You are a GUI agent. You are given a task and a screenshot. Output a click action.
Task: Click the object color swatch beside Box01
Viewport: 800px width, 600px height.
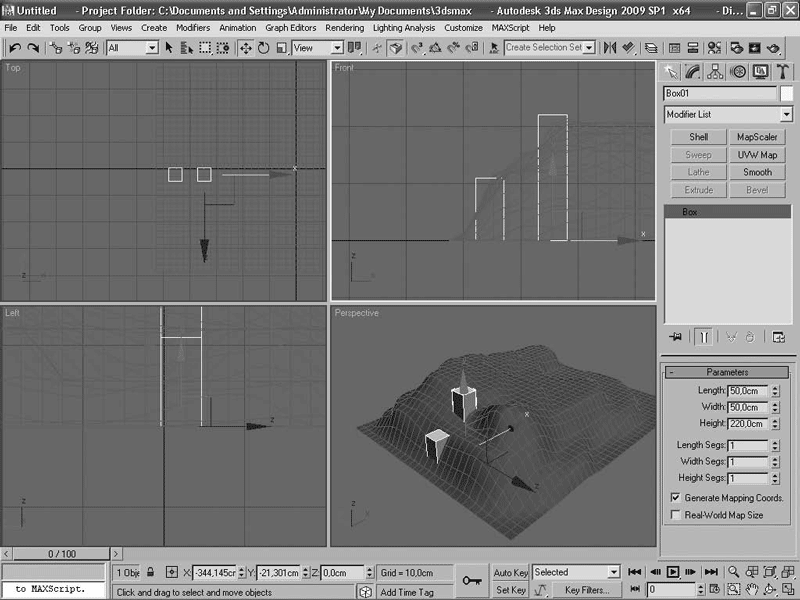click(787, 93)
